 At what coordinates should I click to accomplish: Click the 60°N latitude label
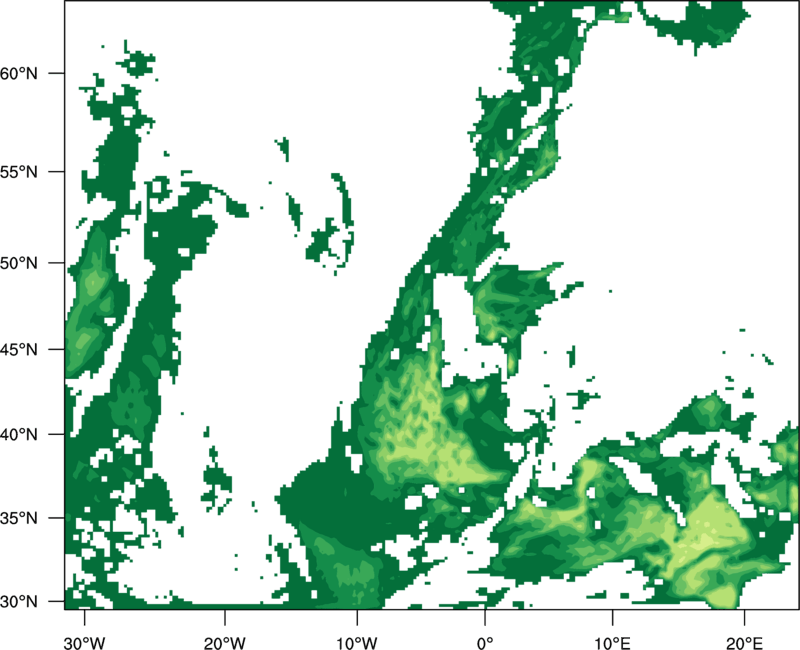(x=19, y=73)
